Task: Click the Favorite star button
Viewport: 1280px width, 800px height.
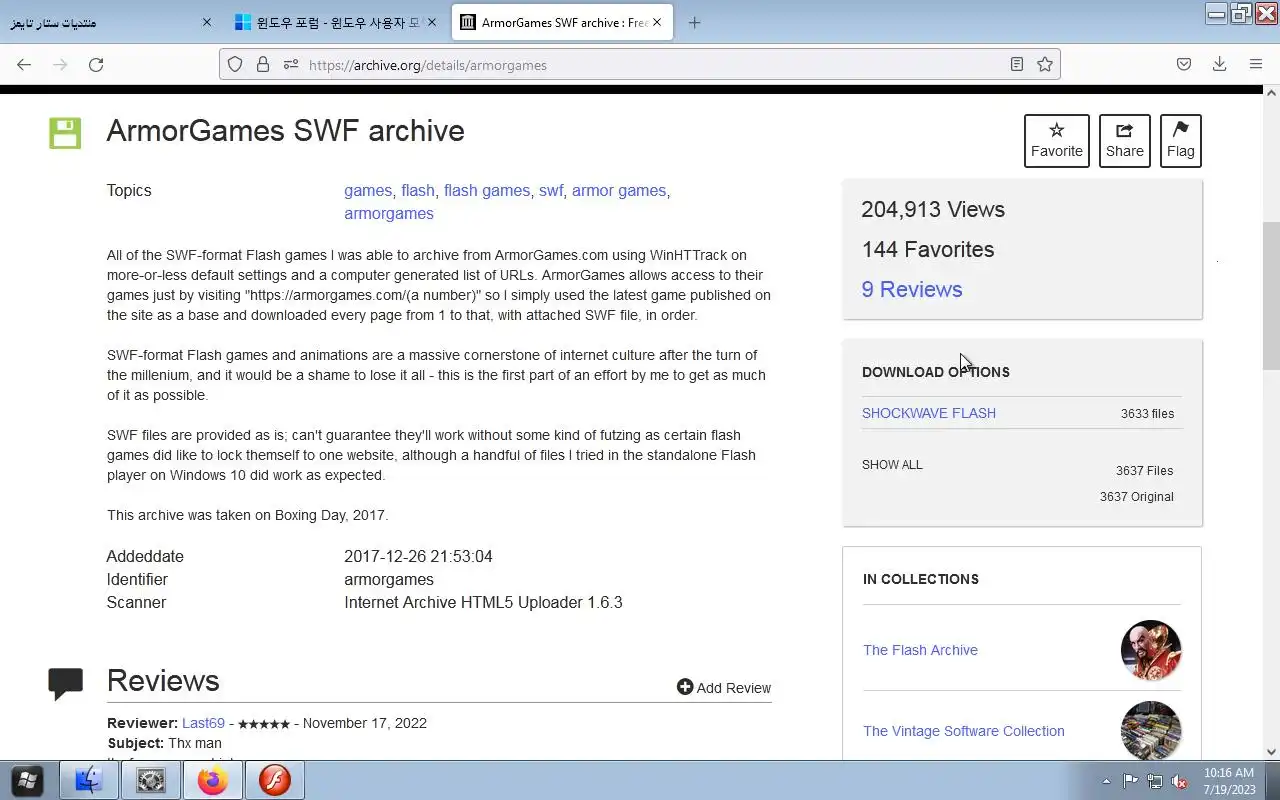Action: tap(1057, 141)
